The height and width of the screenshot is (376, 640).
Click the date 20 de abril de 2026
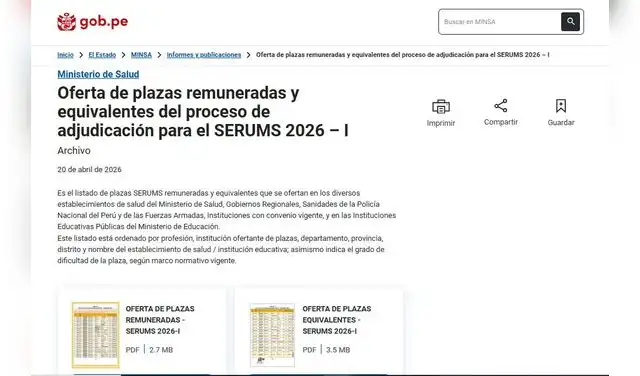tap(89, 169)
